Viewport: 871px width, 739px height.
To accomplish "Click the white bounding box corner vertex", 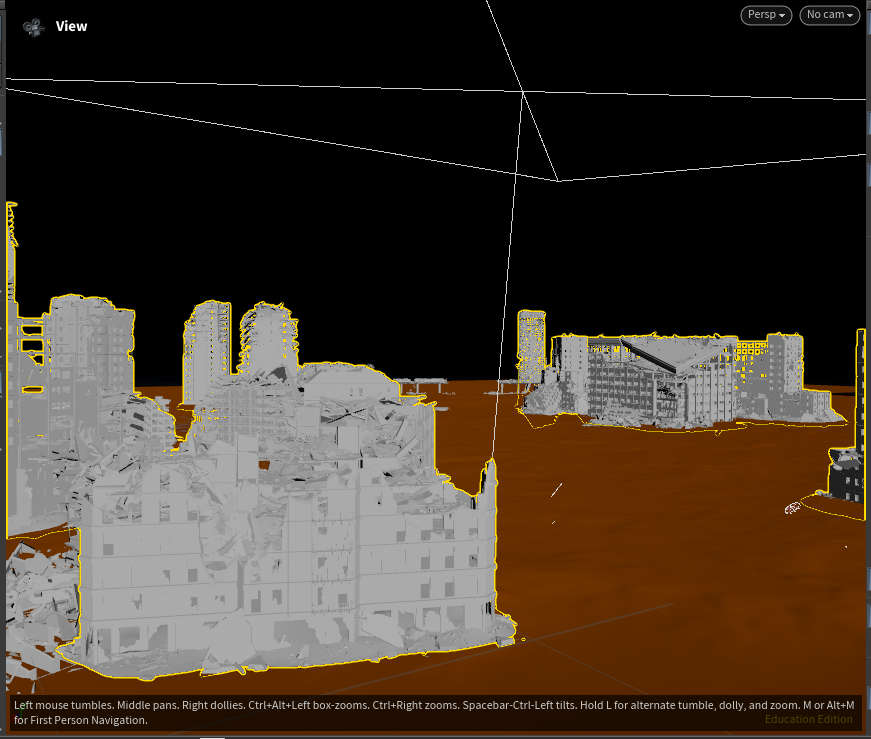I will coord(523,92).
